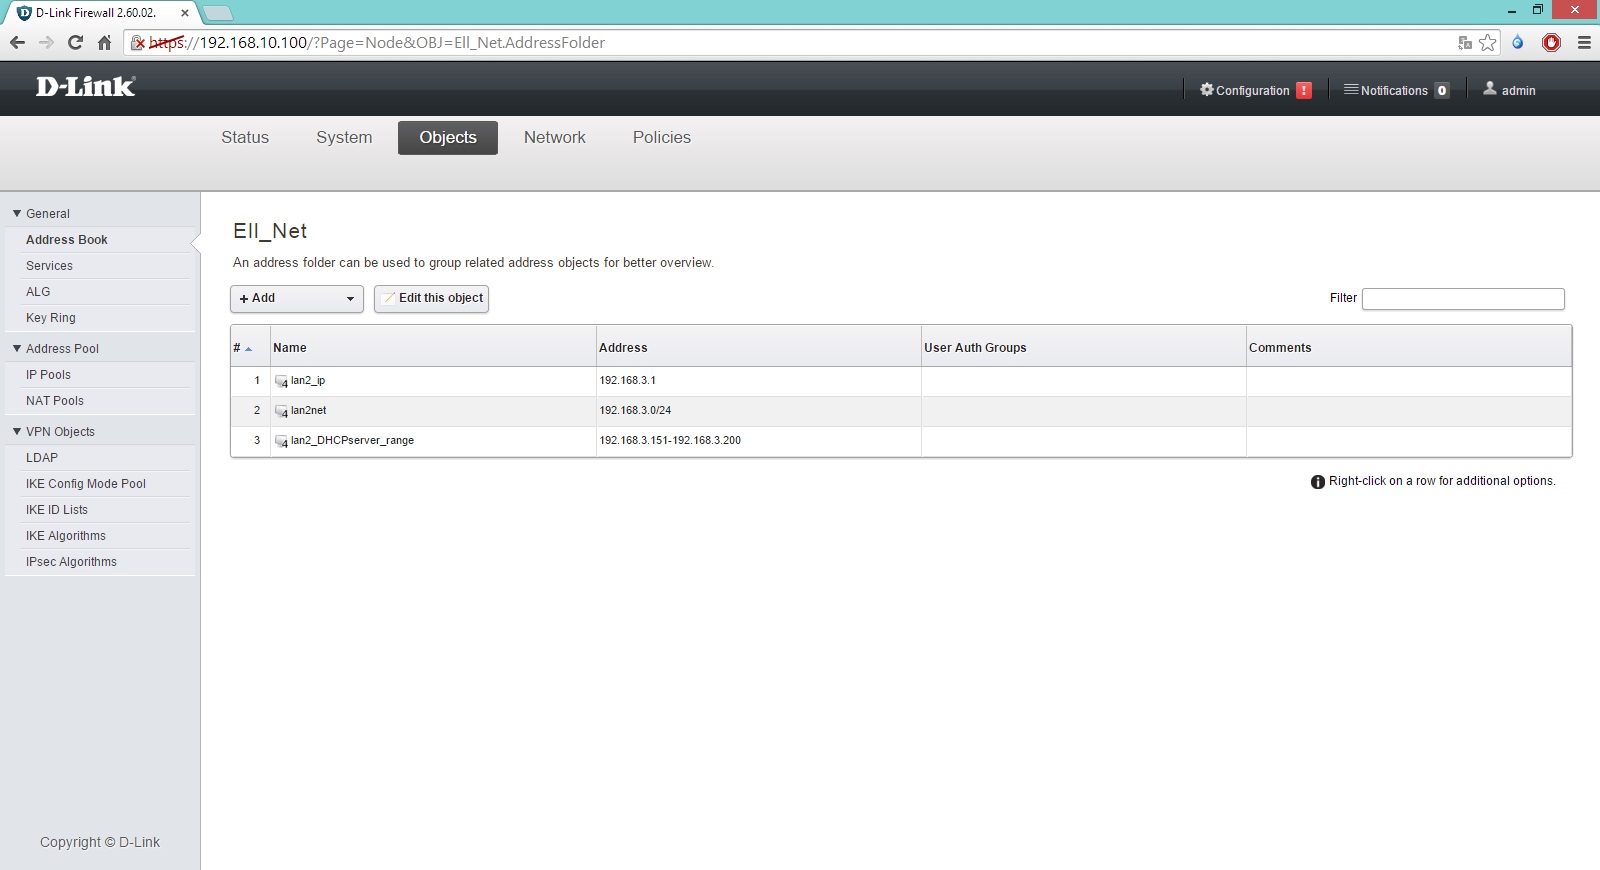This screenshot has width=1600, height=870.
Task: Click the translate page icon in address bar
Action: coord(1465,43)
